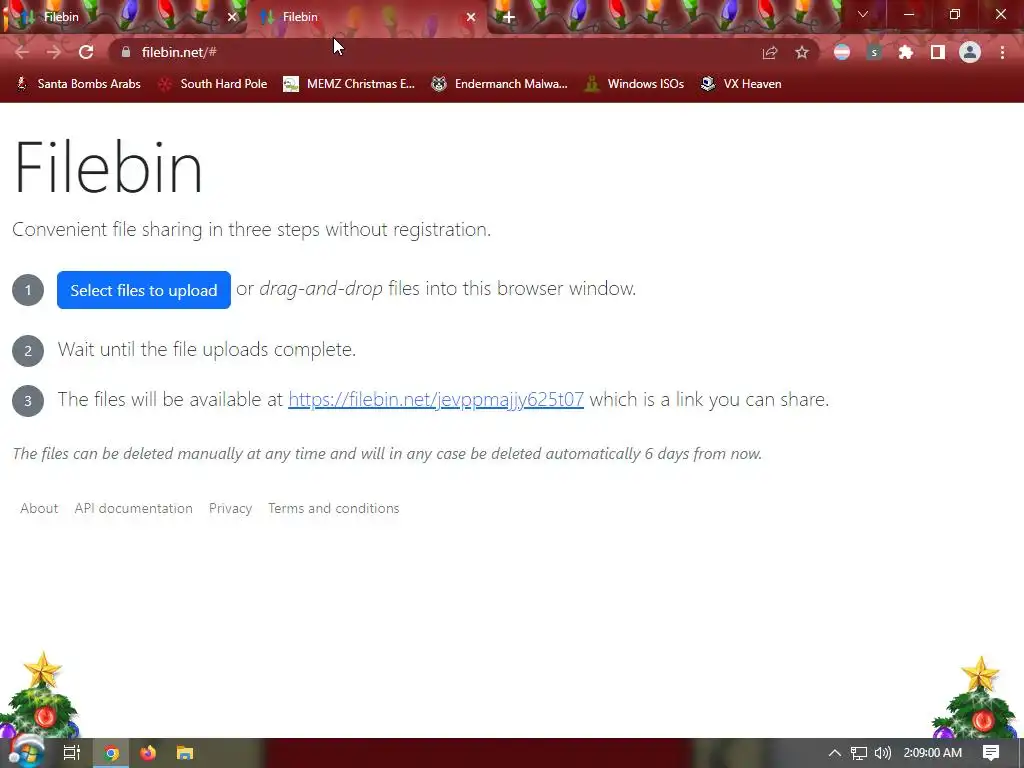Go forward using the arrow icon

click(x=54, y=52)
